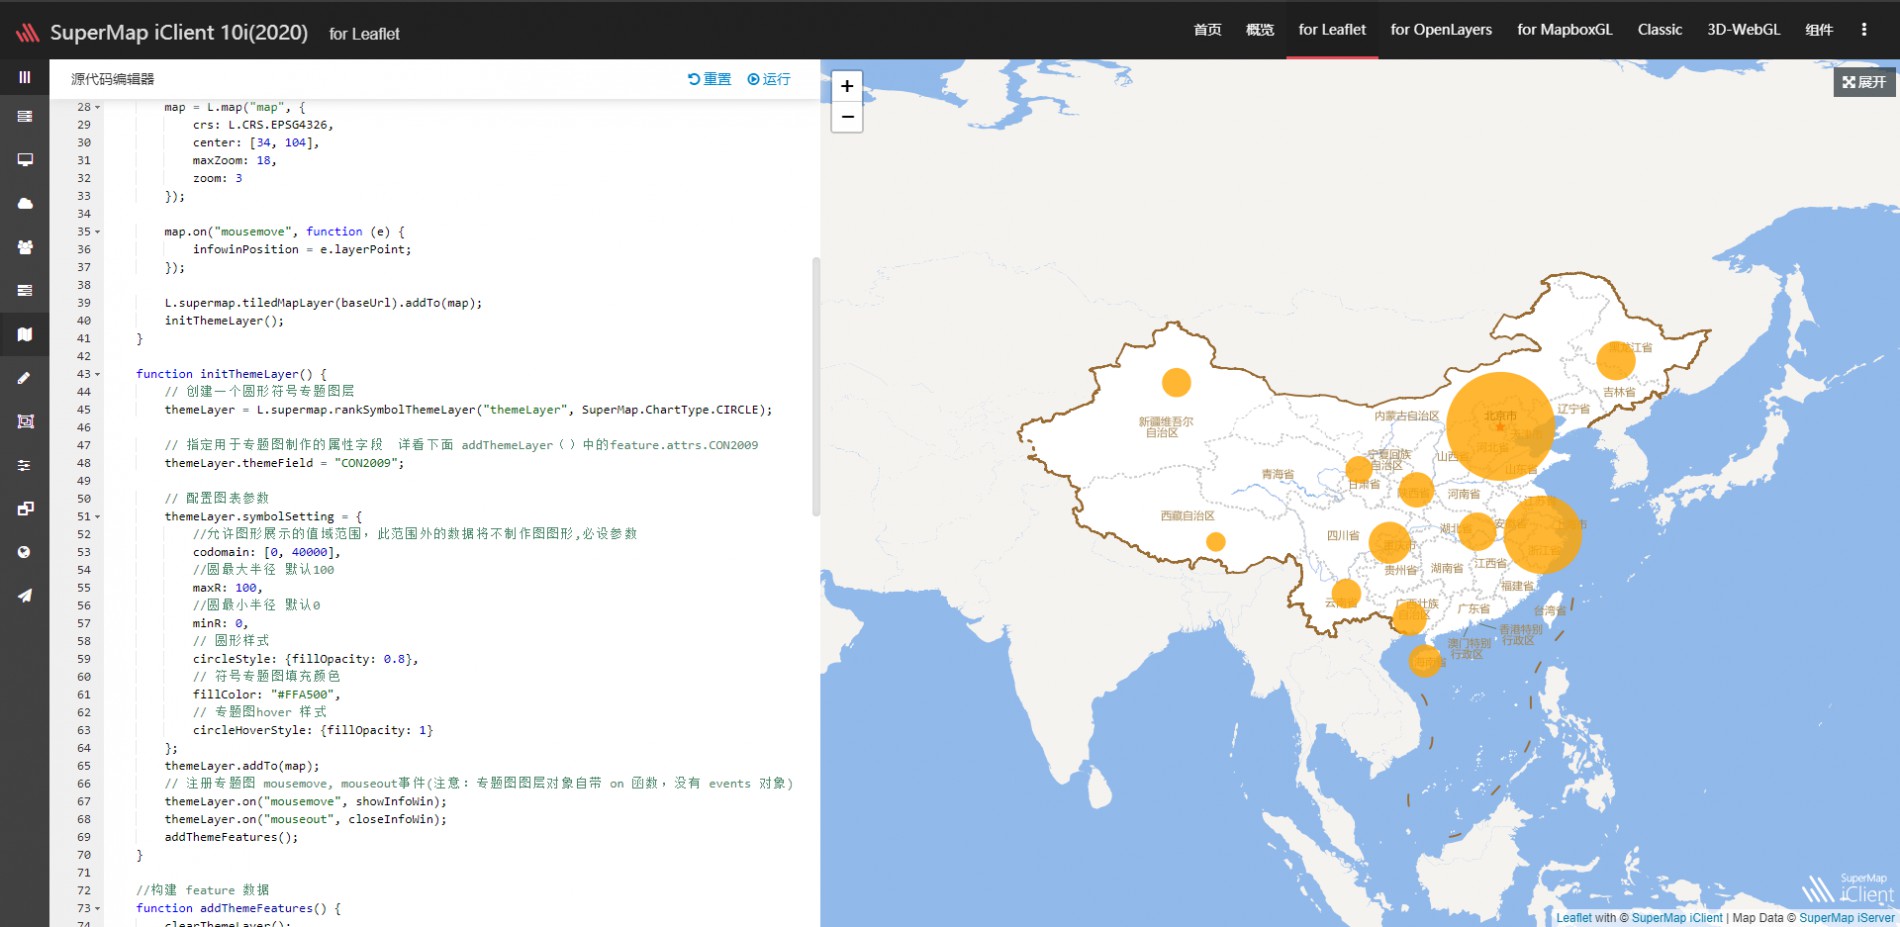Open the first server-stack sidebar icon
This screenshot has width=1900, height=927.
[25, 117]
